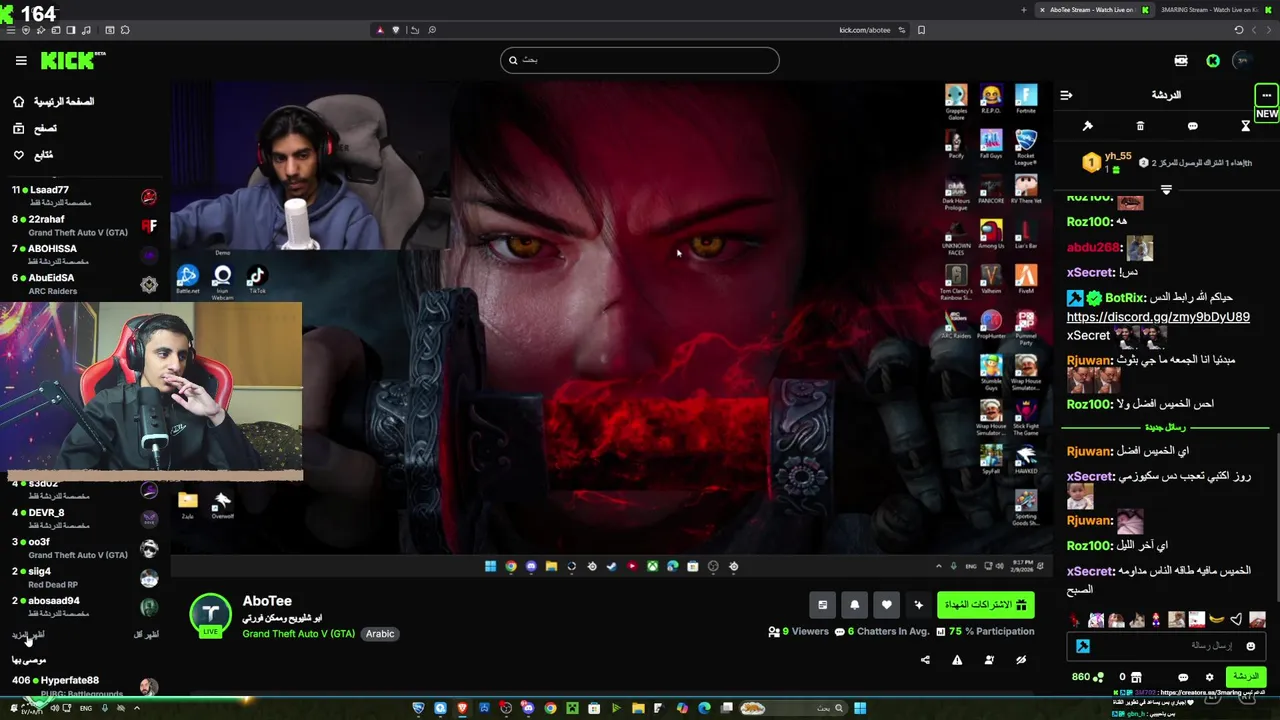Screen dimensions: 1280x720
Task: Select the Arabic language tag
Action: click(380, 634)
